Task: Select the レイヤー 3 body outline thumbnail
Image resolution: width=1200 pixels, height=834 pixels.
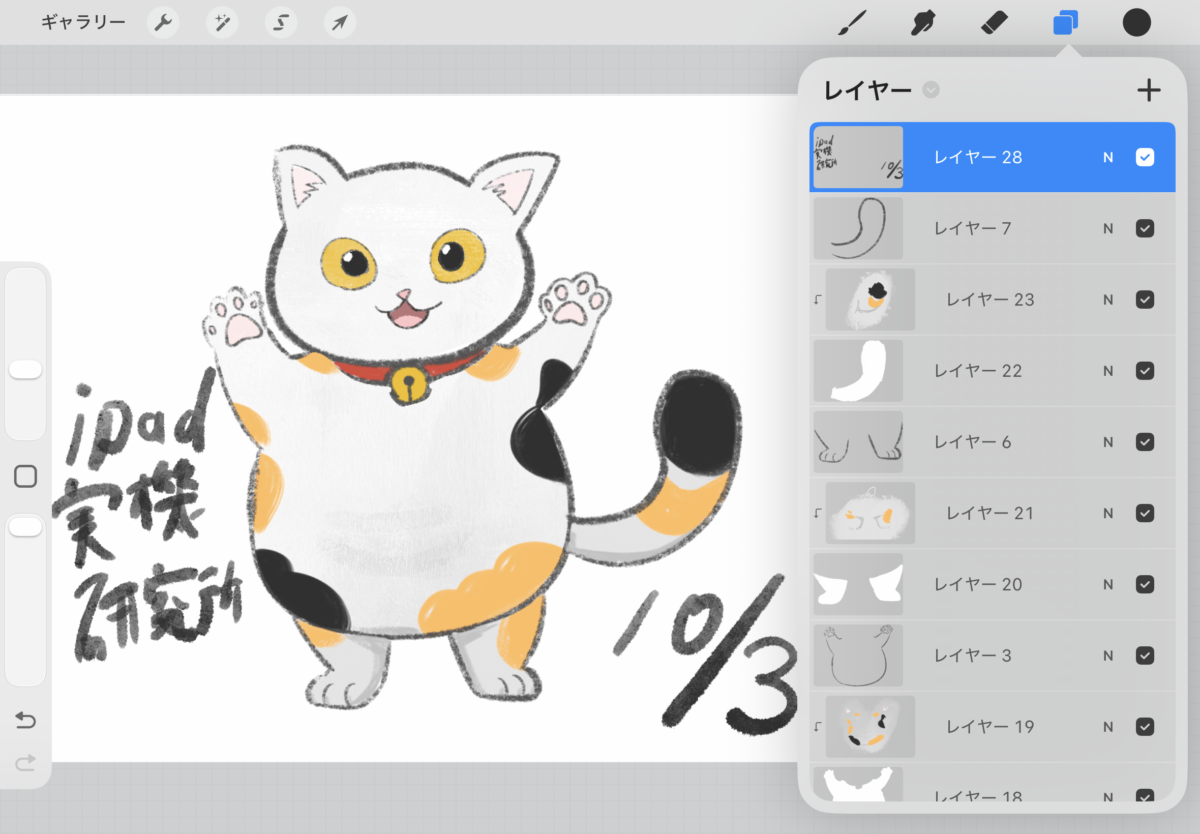Action: point(858,655)
